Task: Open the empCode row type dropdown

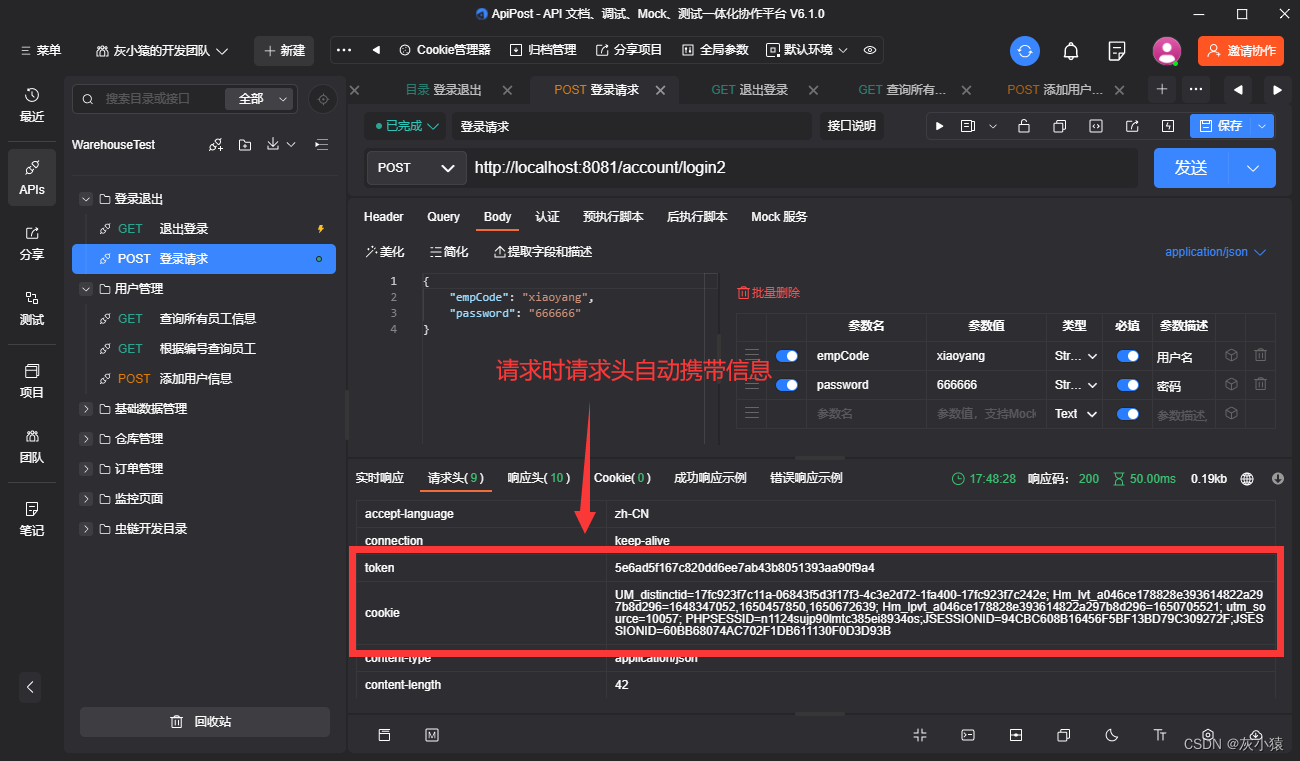Action: point(1076,356)
